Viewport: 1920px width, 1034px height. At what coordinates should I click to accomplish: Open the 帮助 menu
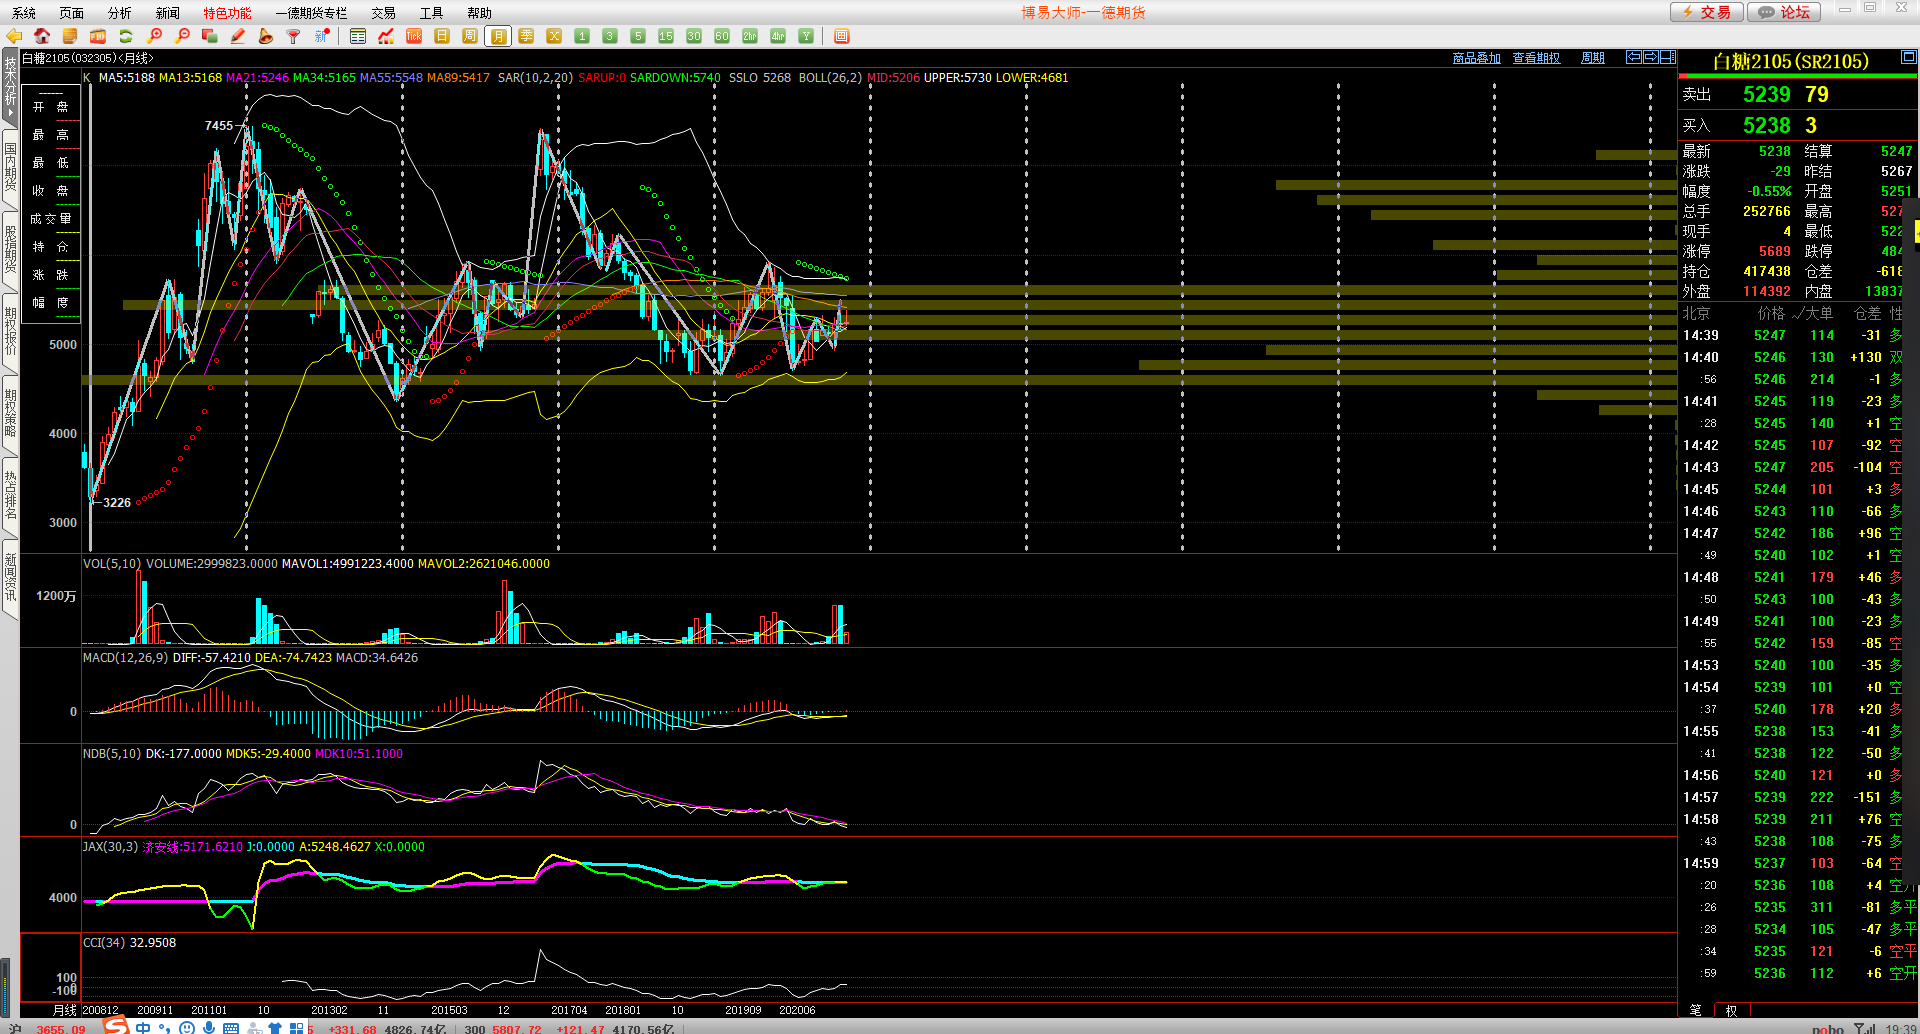tap(479, 13)
